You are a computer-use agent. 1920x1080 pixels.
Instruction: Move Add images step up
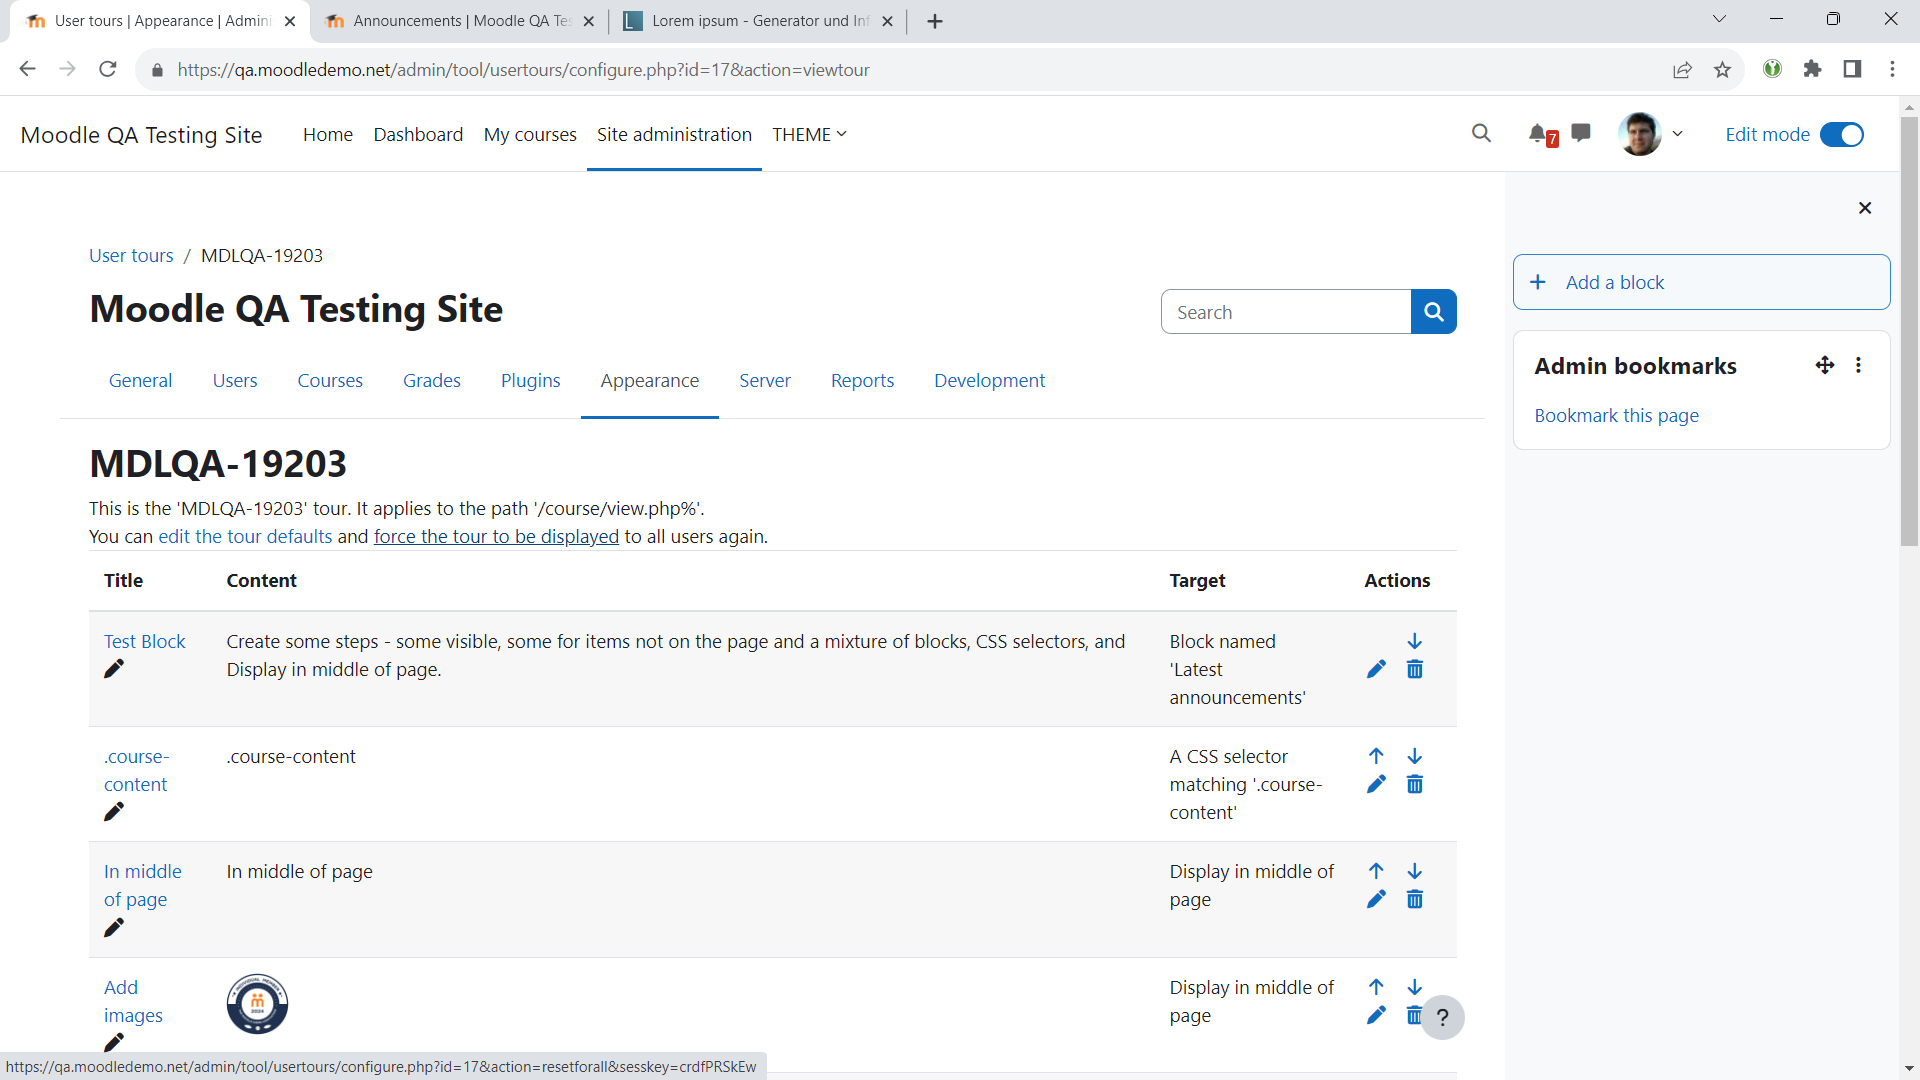click(1376, 987)
